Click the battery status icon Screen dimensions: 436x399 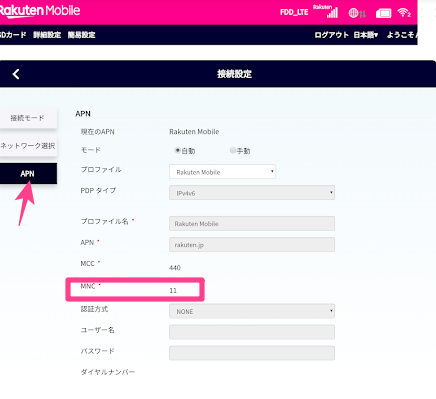point(383,13)
